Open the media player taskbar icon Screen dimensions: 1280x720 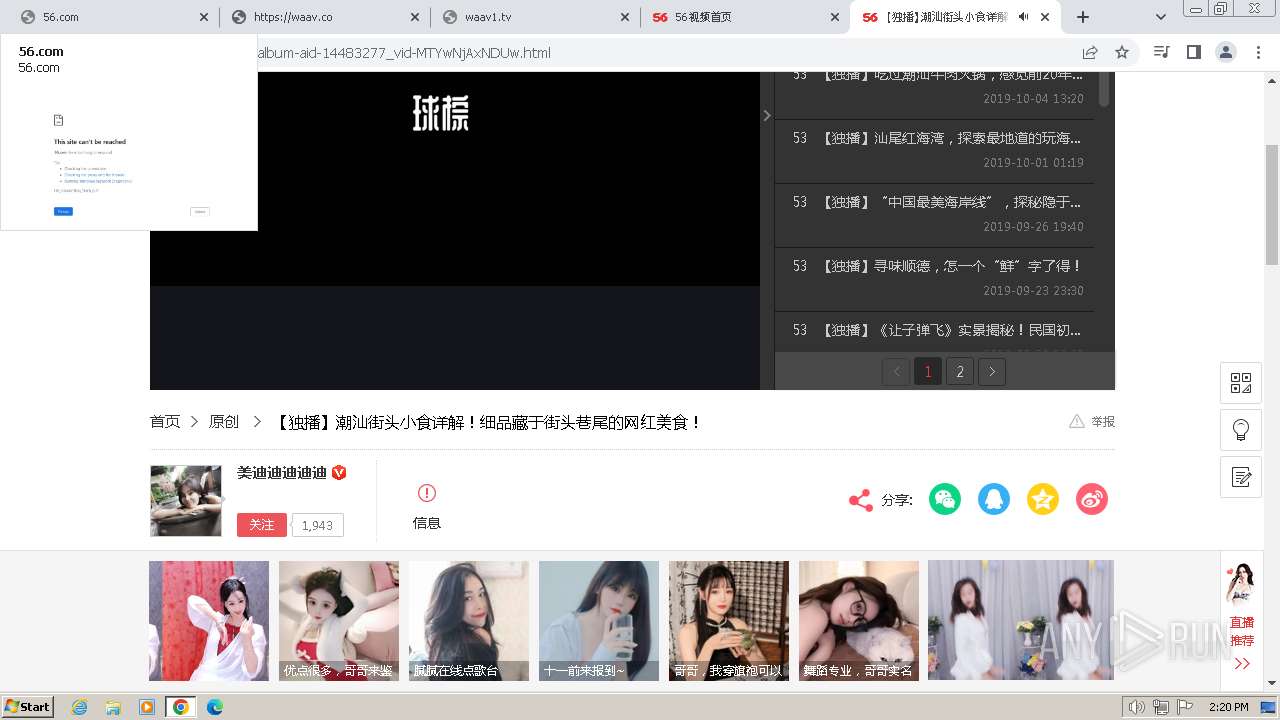pos(147,707)
